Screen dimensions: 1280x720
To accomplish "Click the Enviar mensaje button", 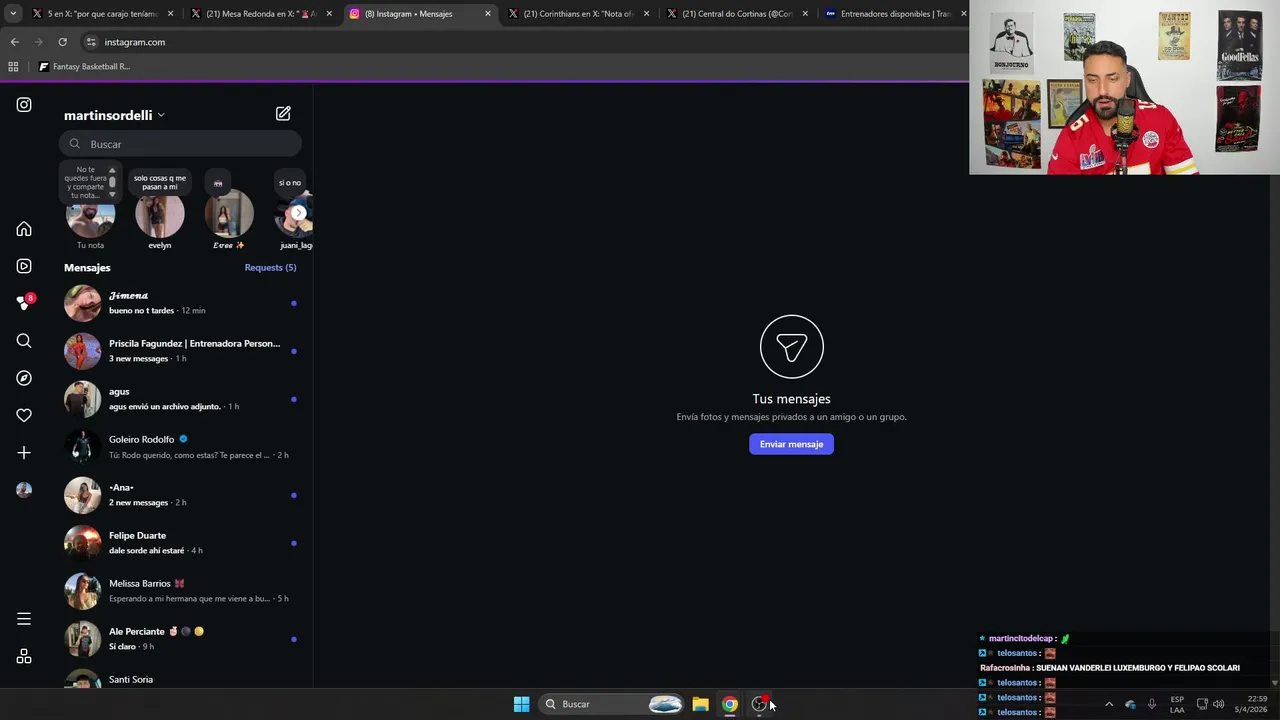I will tap(791, 444).
